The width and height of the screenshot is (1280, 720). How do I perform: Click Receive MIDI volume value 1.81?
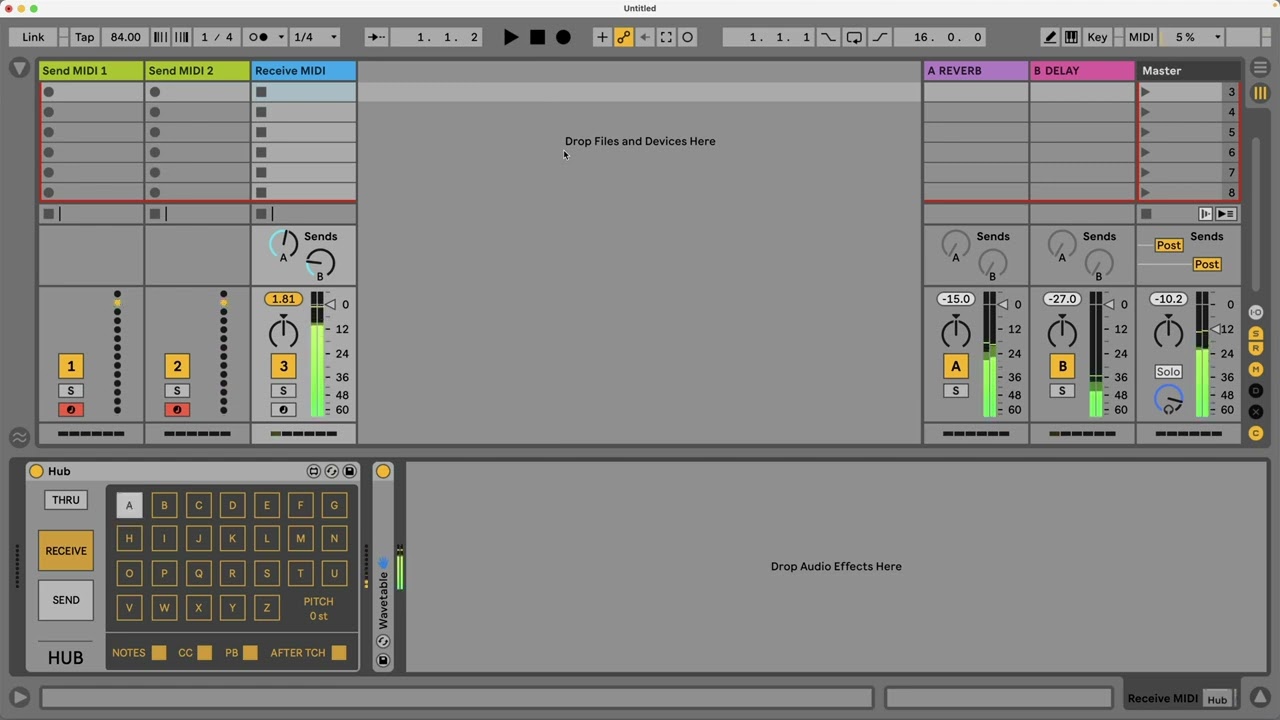[283, 299]
